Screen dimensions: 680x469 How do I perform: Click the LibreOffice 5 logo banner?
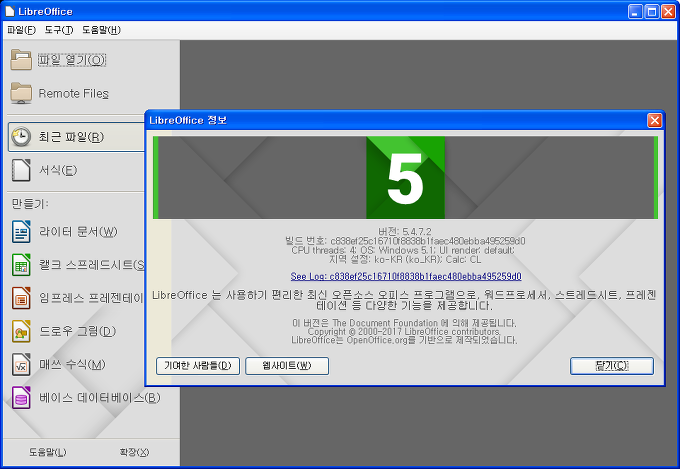[405, 177]
